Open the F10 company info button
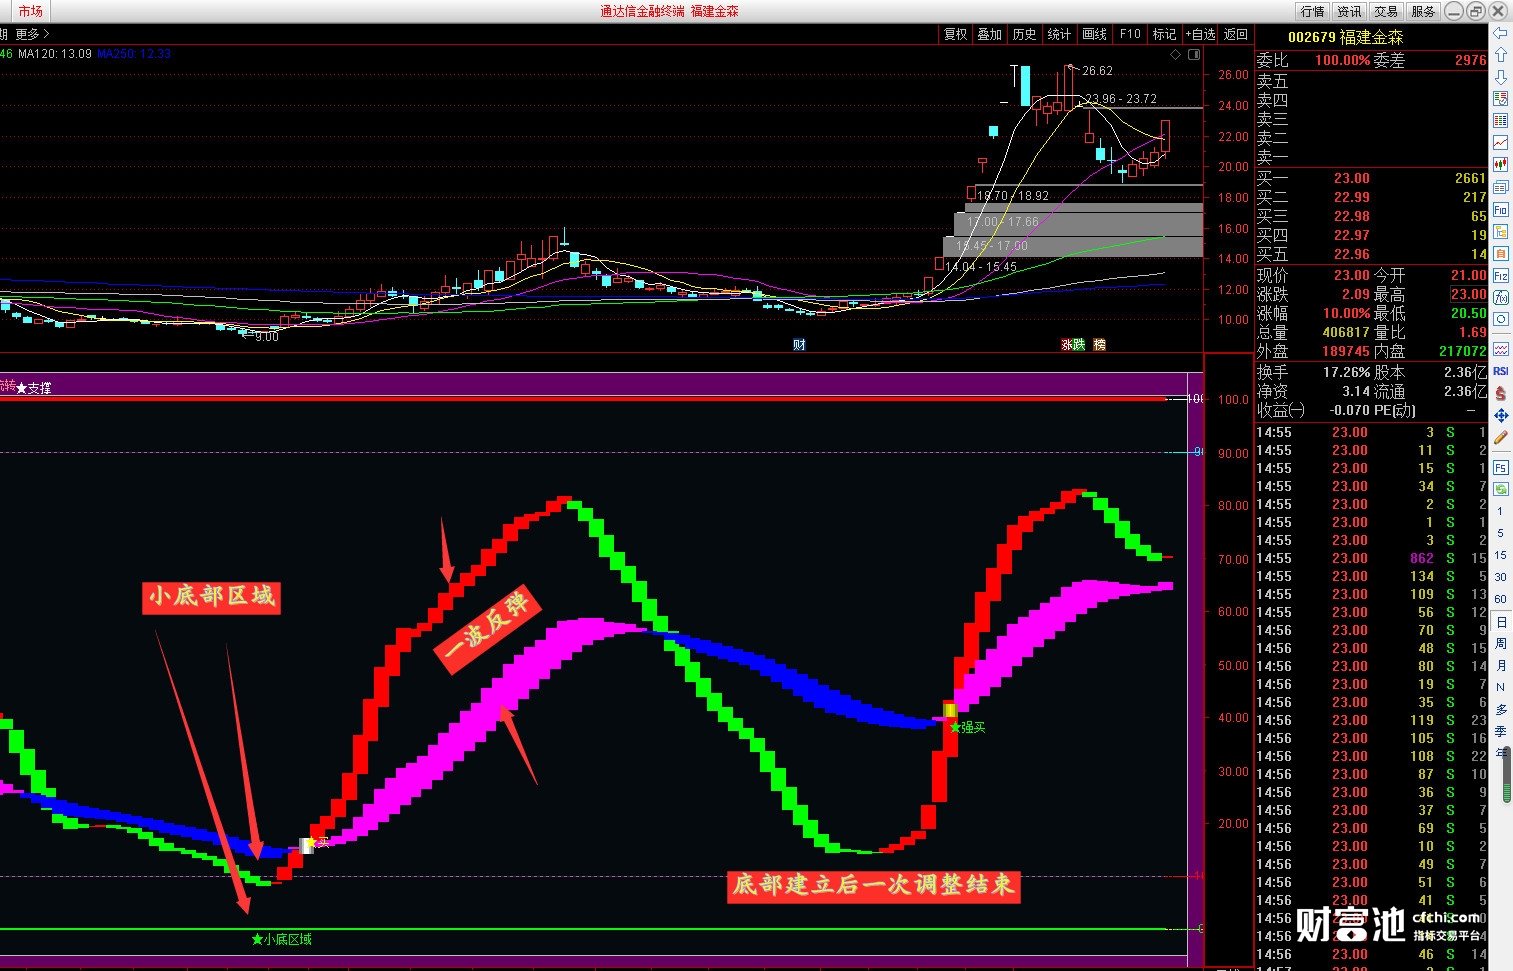The image size is (1513, 971). (1130, 34)
